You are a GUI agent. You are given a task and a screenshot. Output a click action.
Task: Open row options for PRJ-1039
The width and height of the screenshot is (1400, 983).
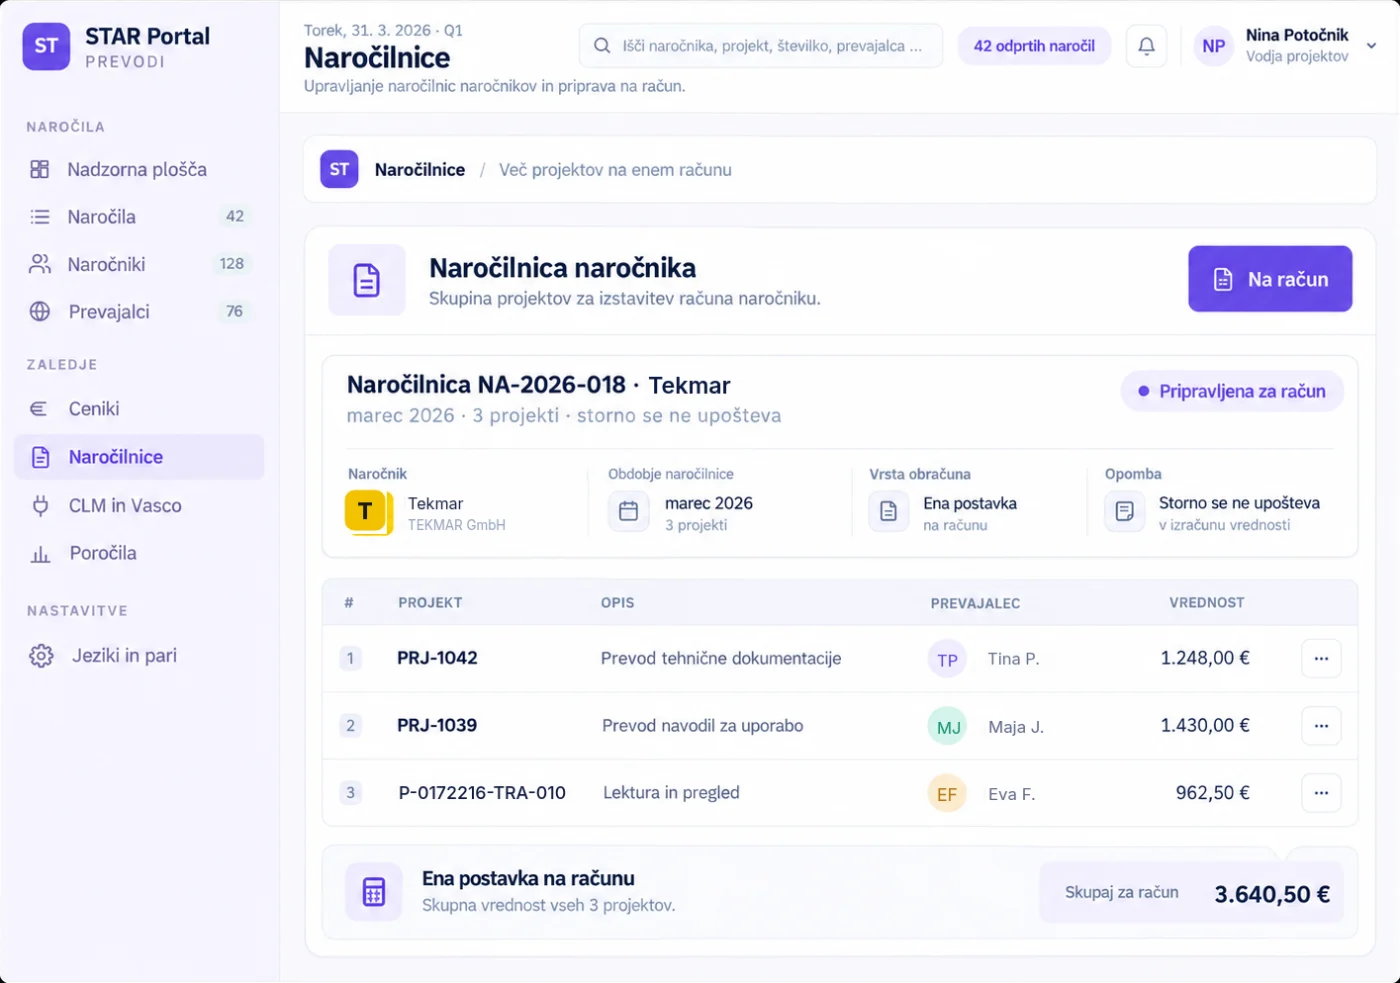[x=1321, y=726]
